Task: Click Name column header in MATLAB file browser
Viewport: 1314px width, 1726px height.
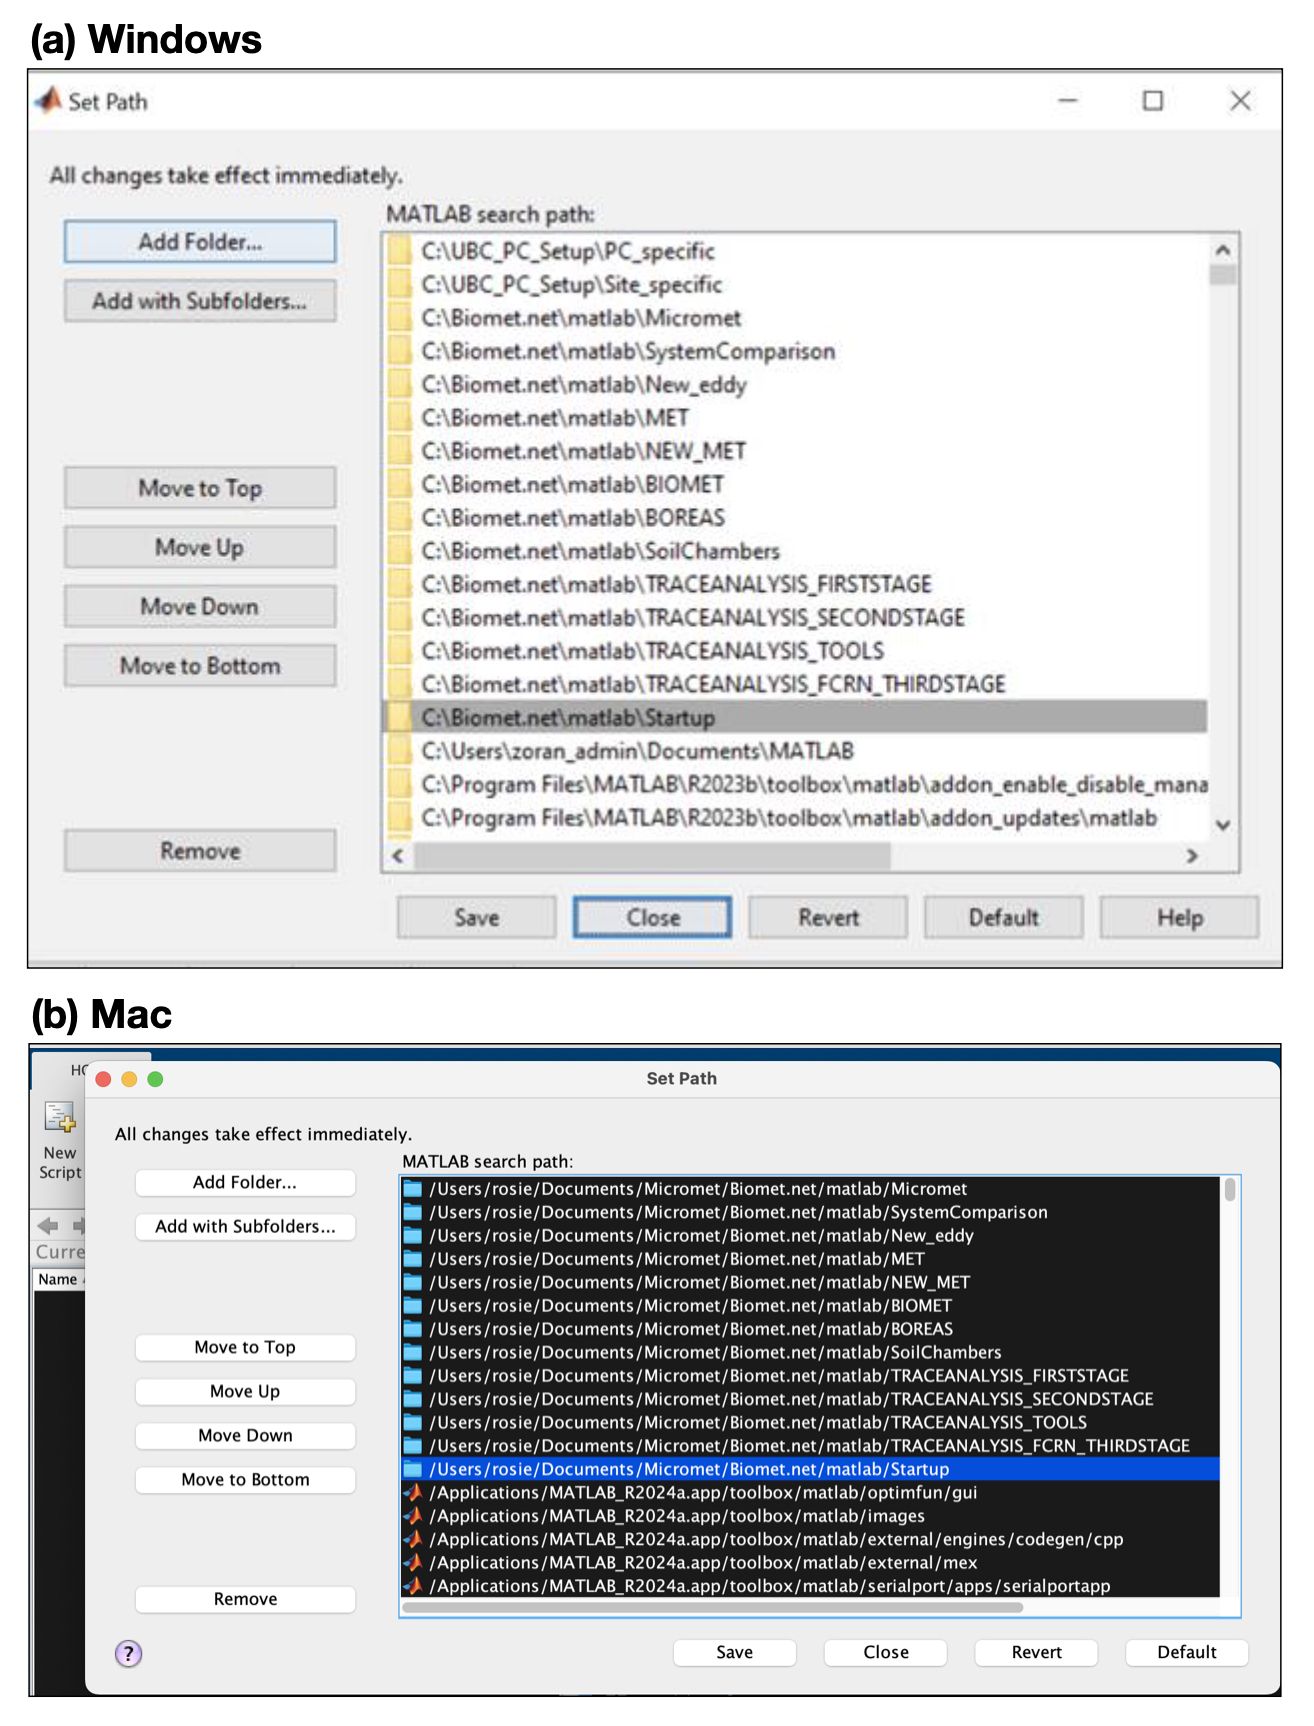Action: (58, 1279)
